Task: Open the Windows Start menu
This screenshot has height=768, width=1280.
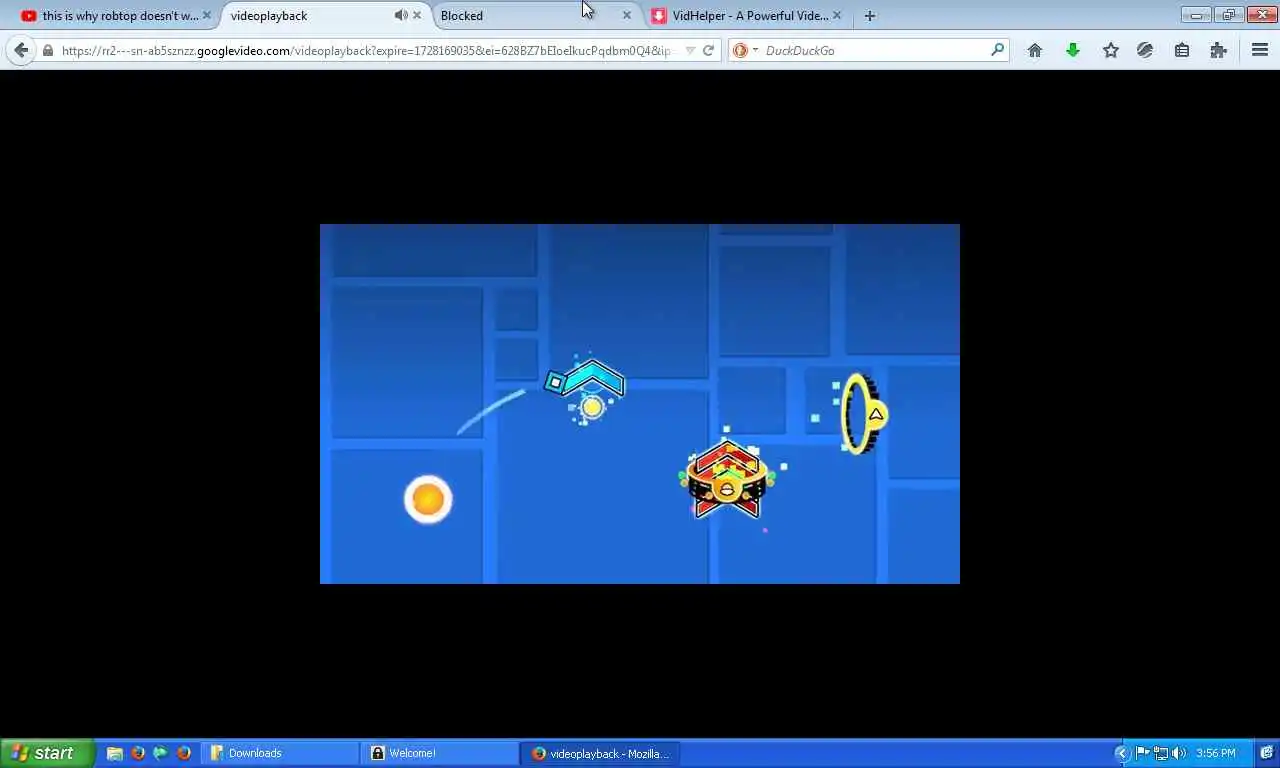Action: [47, 753]
